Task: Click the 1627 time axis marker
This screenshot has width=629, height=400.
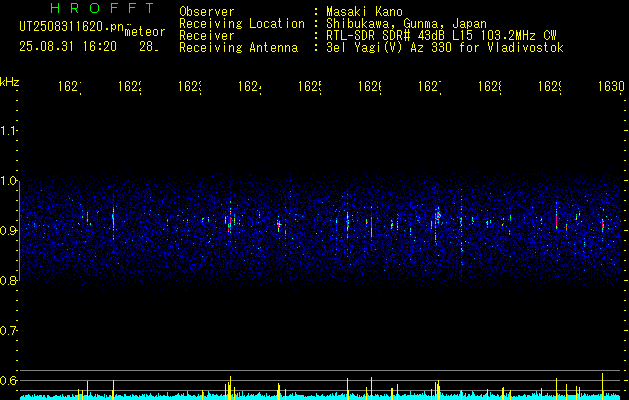Action: click(x=430, y=87)
